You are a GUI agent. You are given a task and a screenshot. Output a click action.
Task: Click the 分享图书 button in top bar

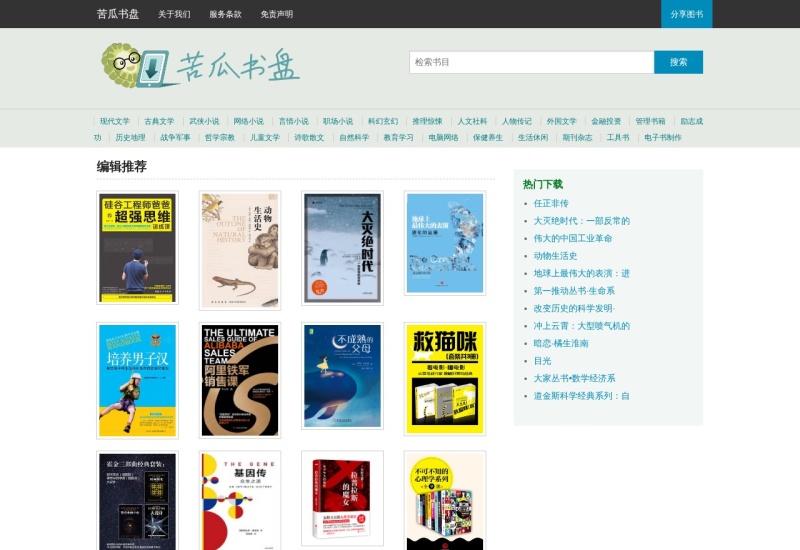coord(686,14)
